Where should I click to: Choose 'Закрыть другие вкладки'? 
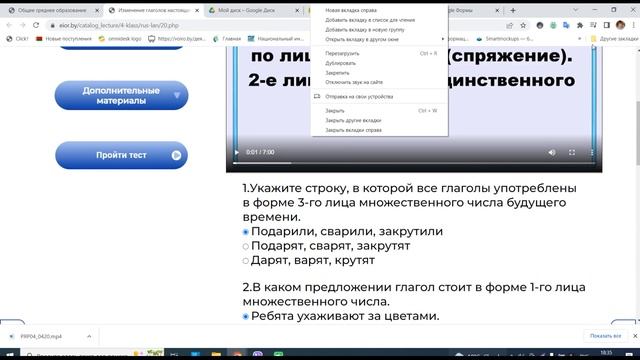point(379,120)
